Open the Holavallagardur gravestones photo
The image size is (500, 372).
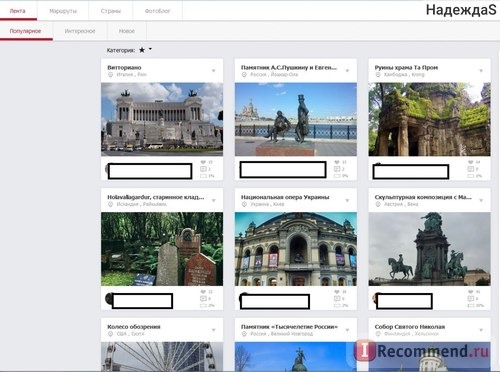162,249
